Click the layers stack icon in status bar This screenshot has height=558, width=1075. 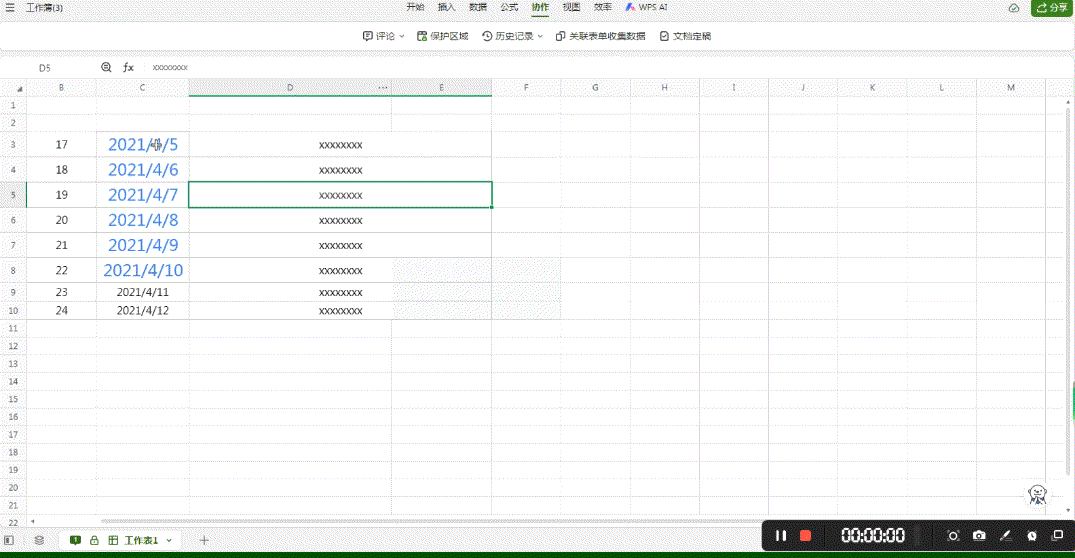coord(39,540)
